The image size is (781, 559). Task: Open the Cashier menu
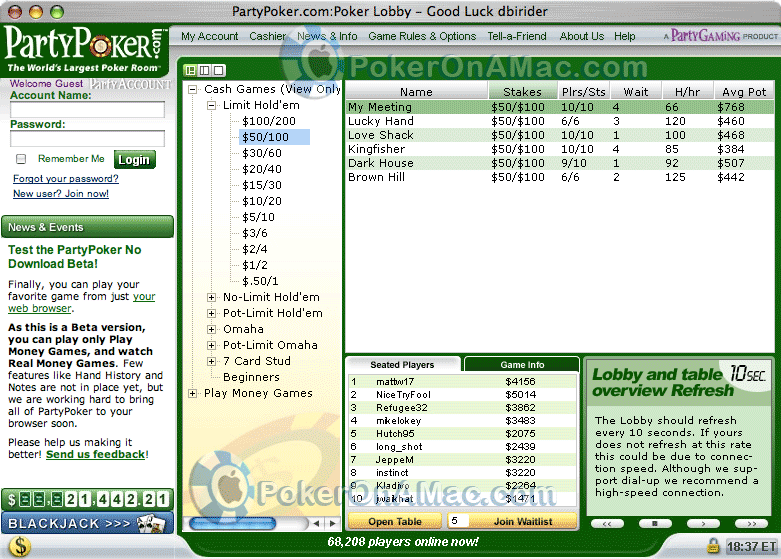point(267,36)
